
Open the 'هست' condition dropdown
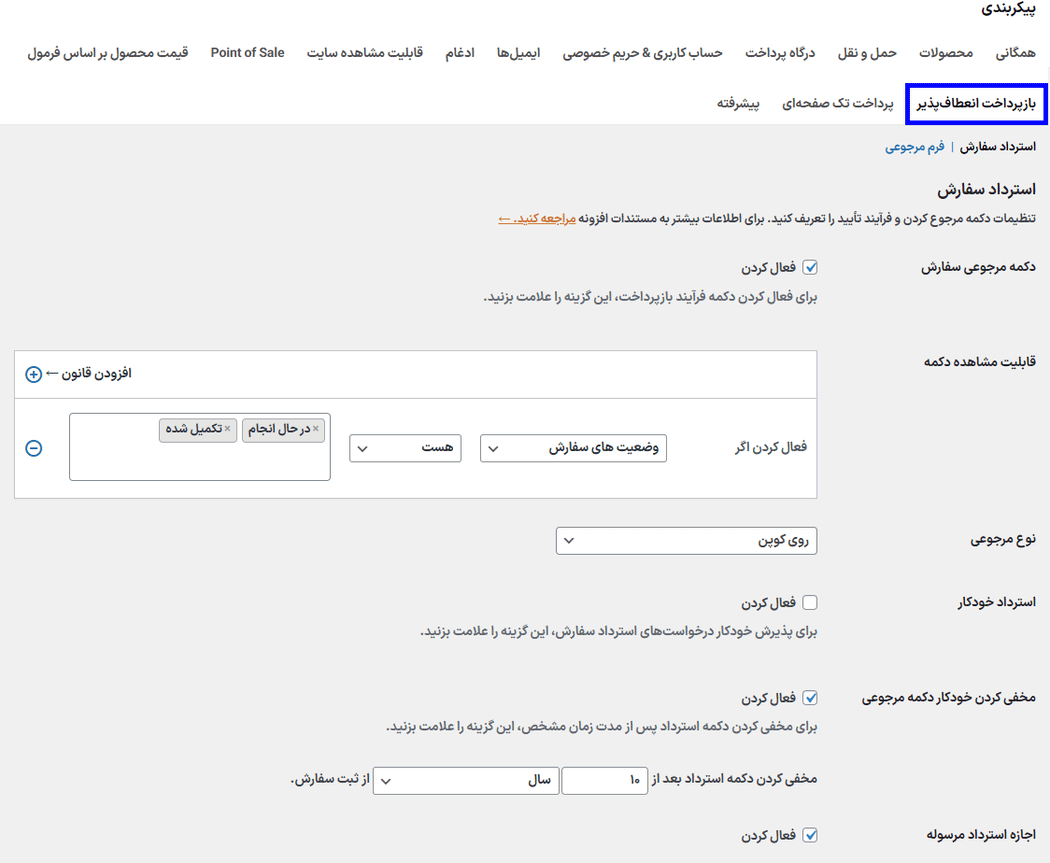coord(405,448)
